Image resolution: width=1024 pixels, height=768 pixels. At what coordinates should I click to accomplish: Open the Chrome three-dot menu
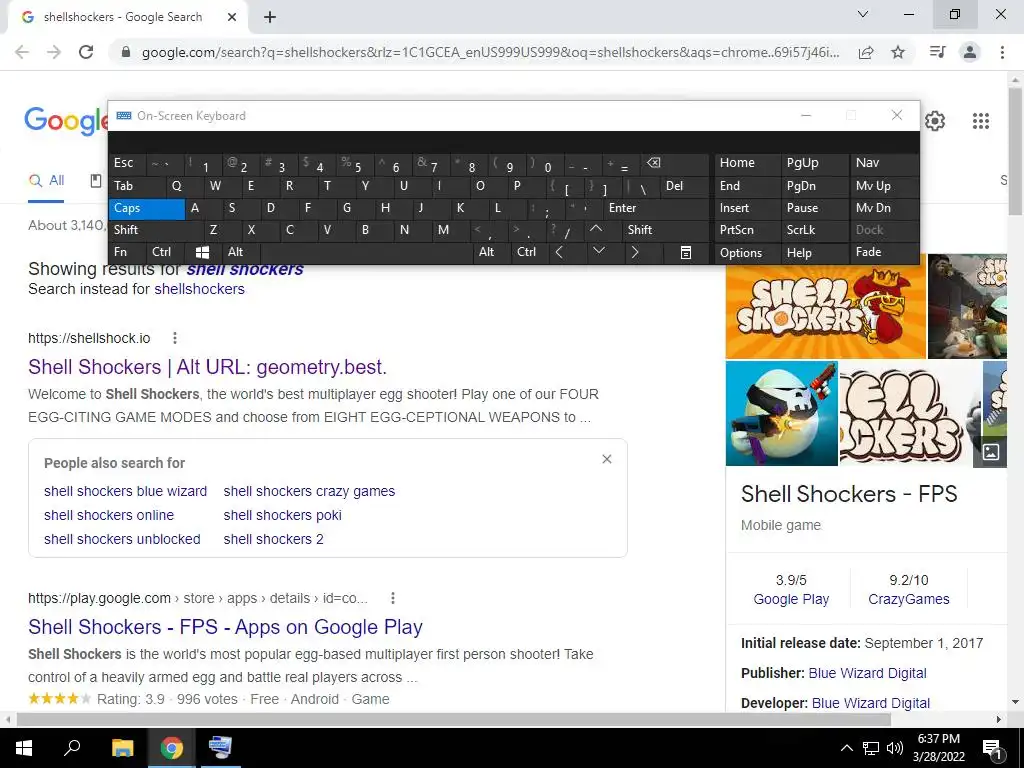pos(1002,52)
